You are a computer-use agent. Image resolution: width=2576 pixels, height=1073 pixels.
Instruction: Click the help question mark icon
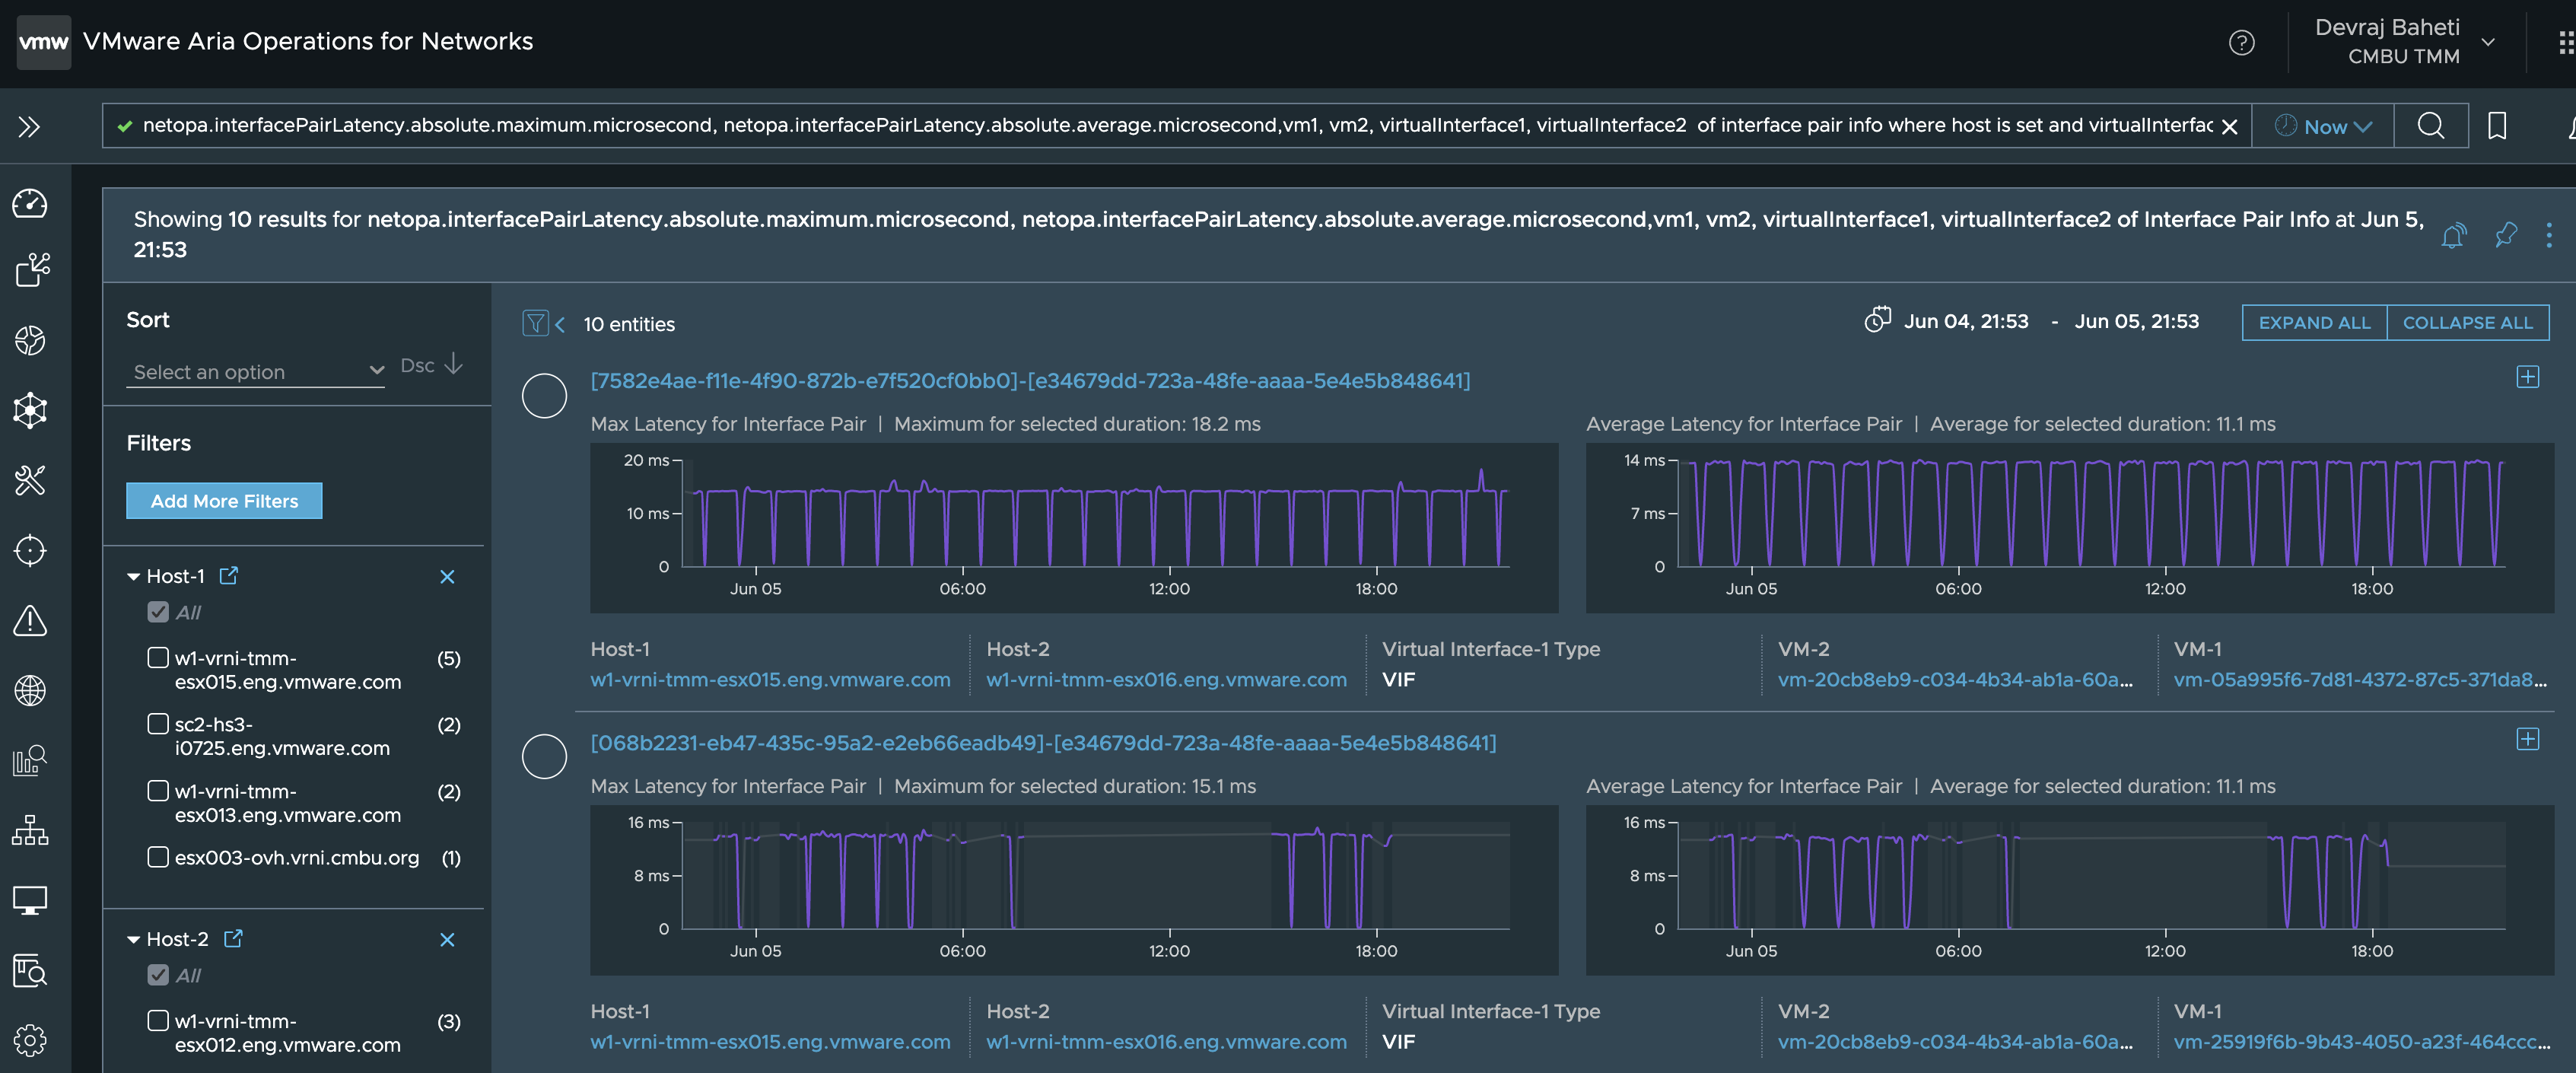click(x=2242, y=42)
